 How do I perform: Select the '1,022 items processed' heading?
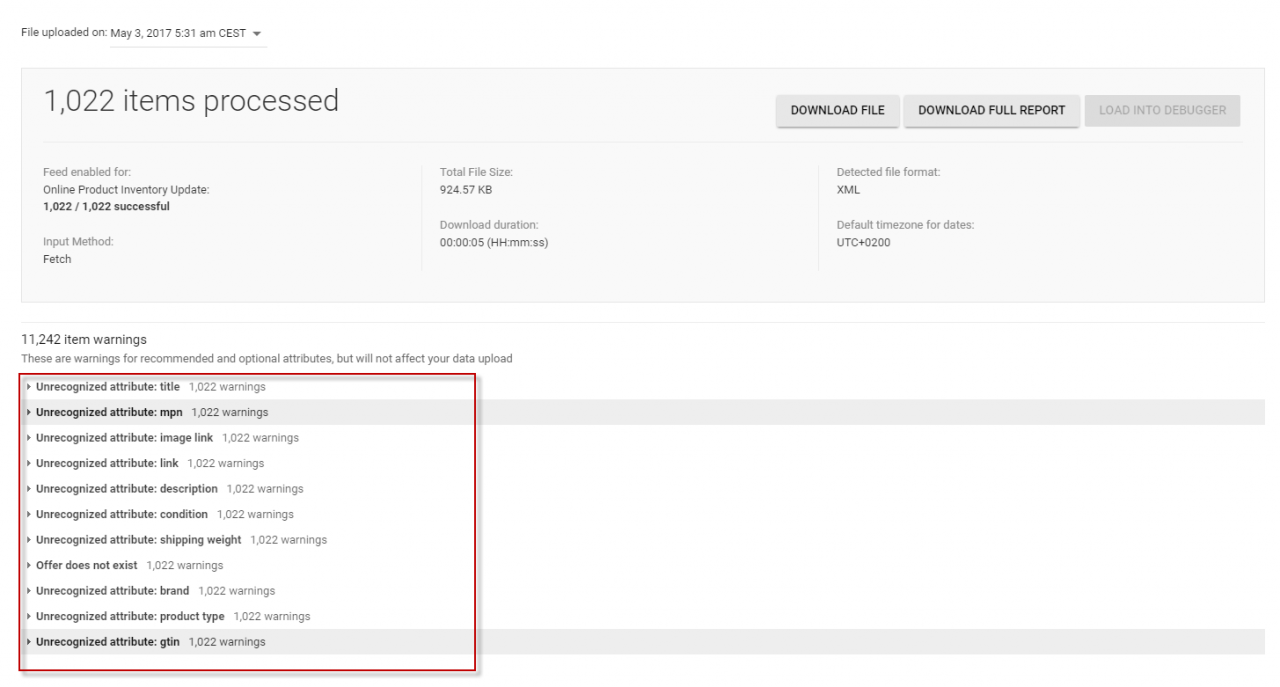pyautogui.click(x=191, y=101)
